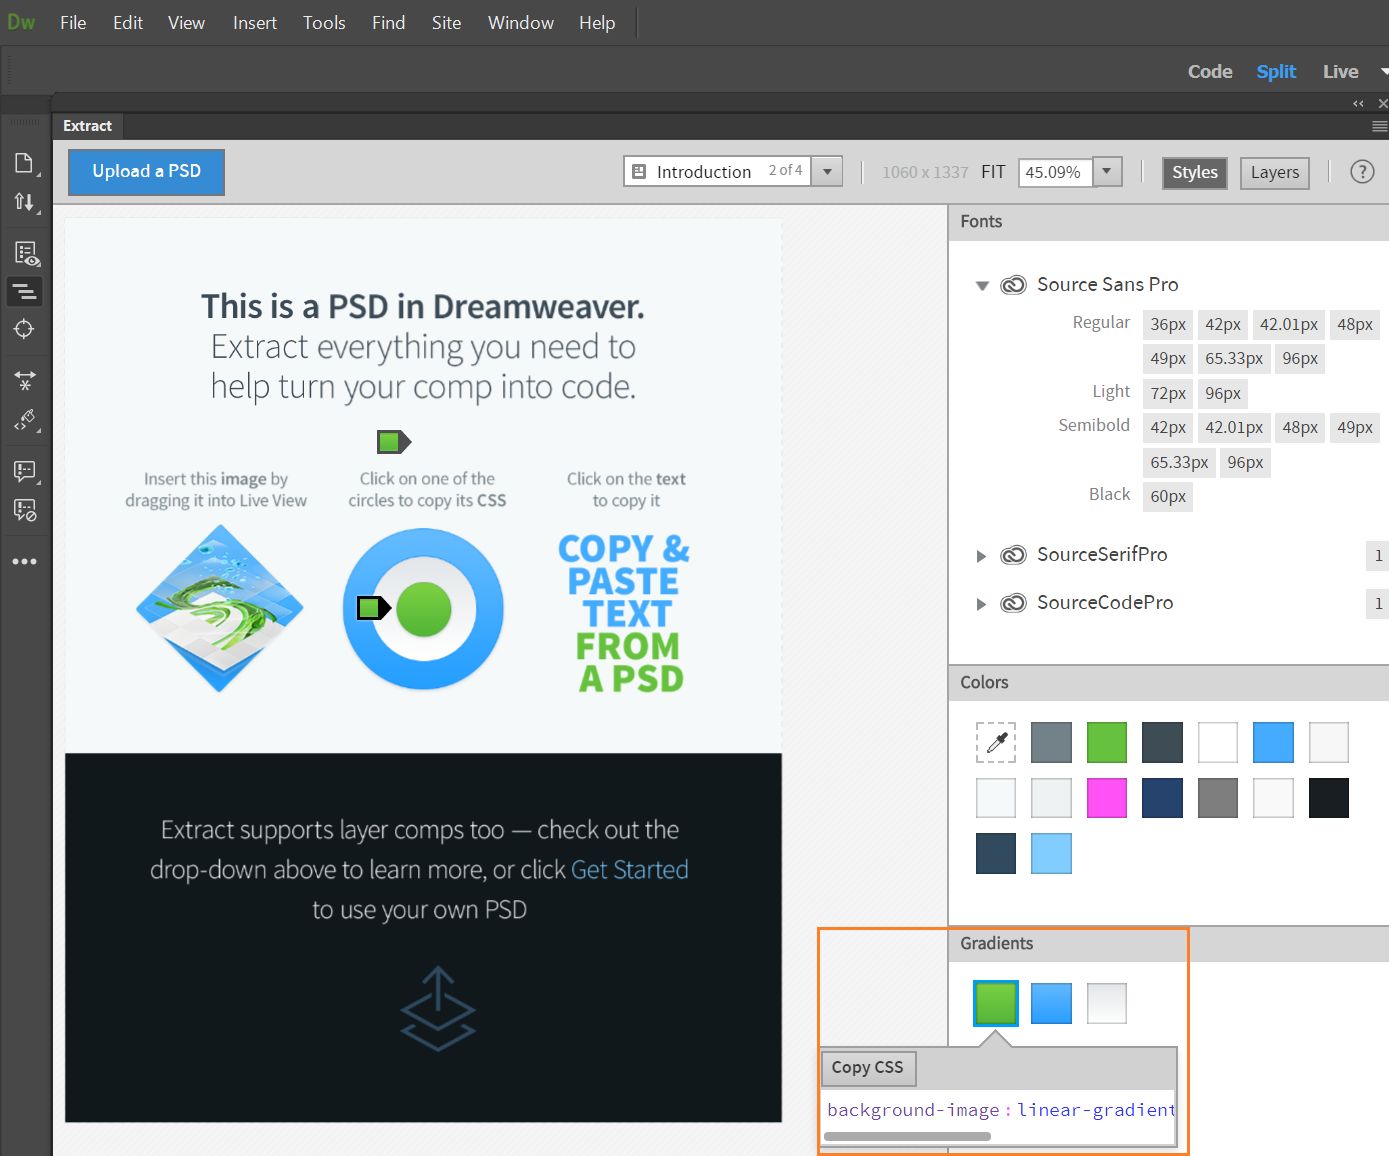Select the light gray gradient swatch
The height and width of the screenshot is (1156, 1389).
[x=1107, y=1003]
